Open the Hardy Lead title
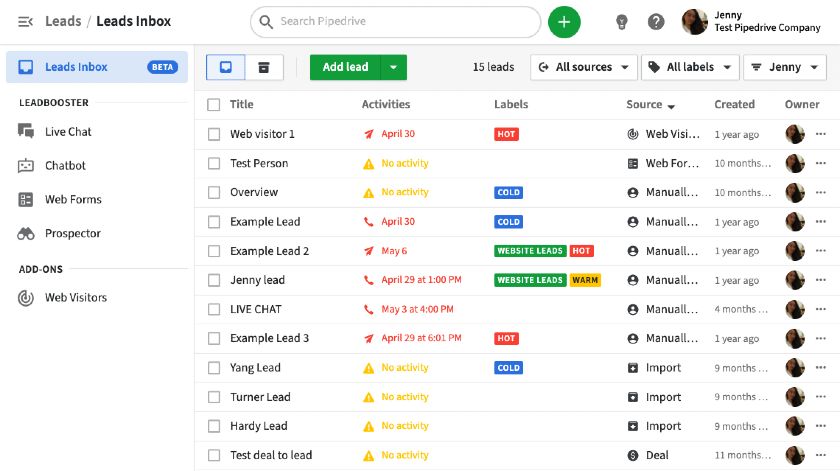Screen dimensions: 840x471 [x=259, y=426]
